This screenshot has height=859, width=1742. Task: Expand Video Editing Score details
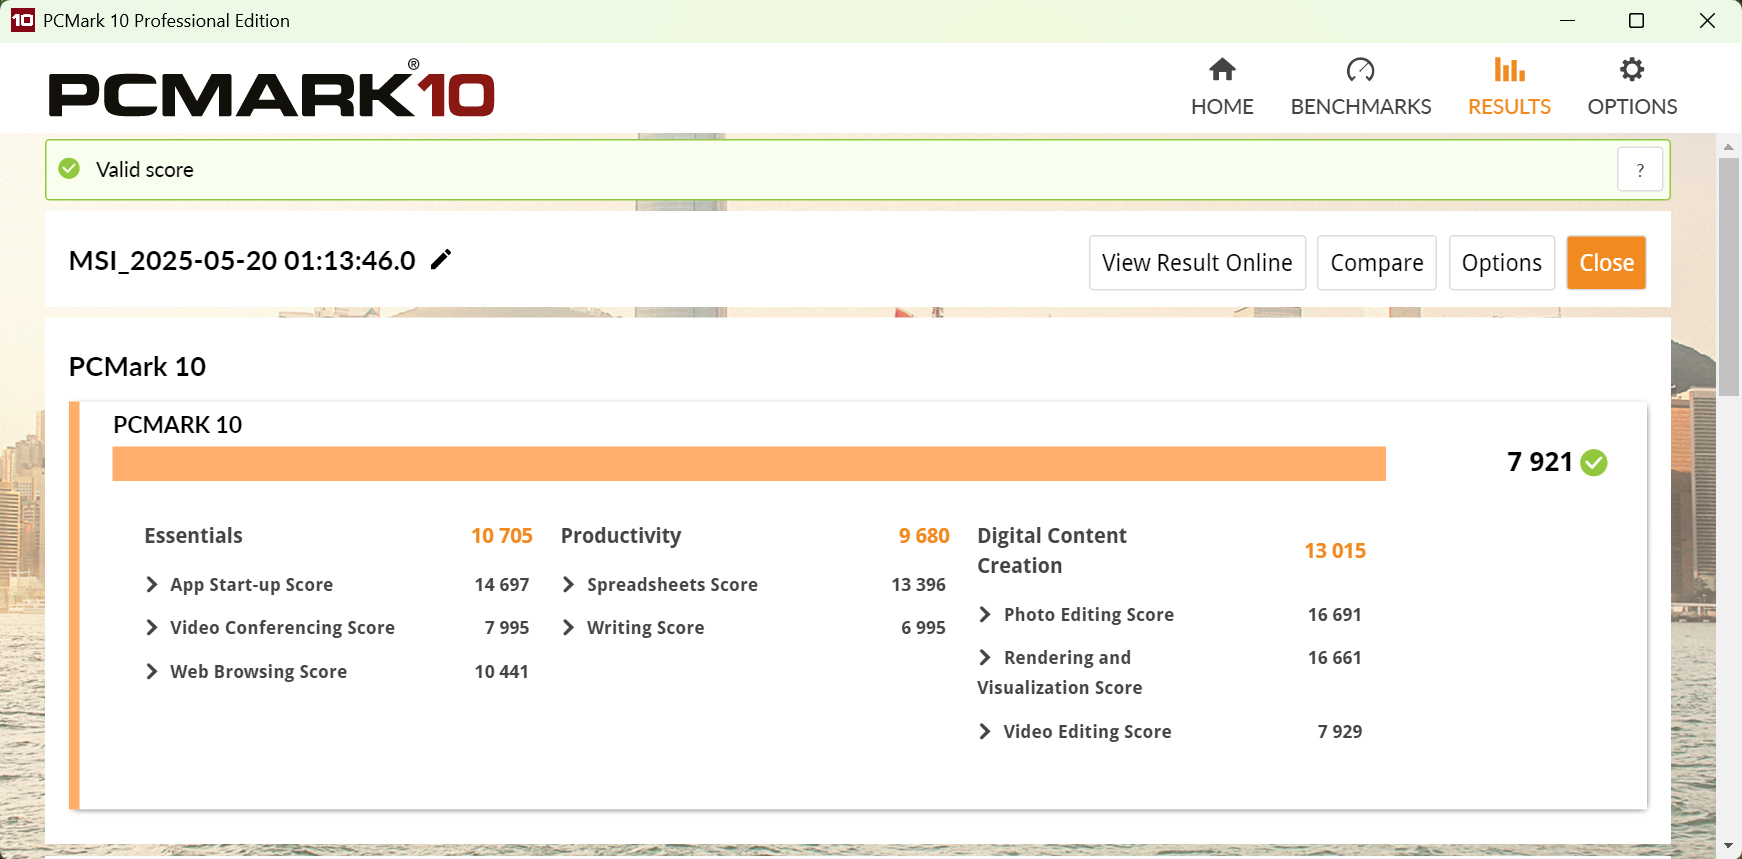(985, 731)
